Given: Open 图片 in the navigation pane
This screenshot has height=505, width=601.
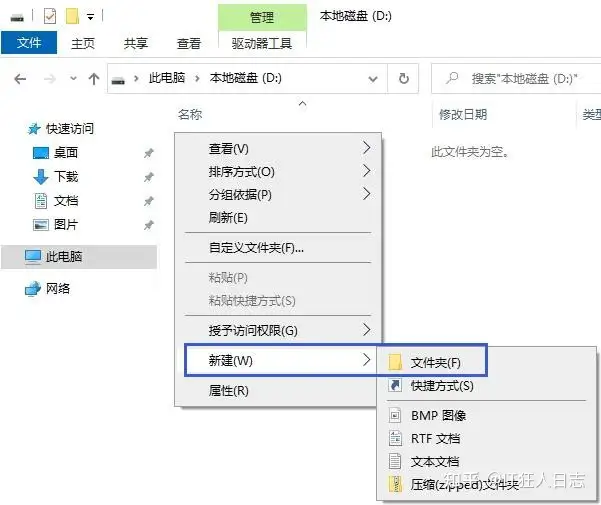Looking at the screenshot, I should pos(56,225).
